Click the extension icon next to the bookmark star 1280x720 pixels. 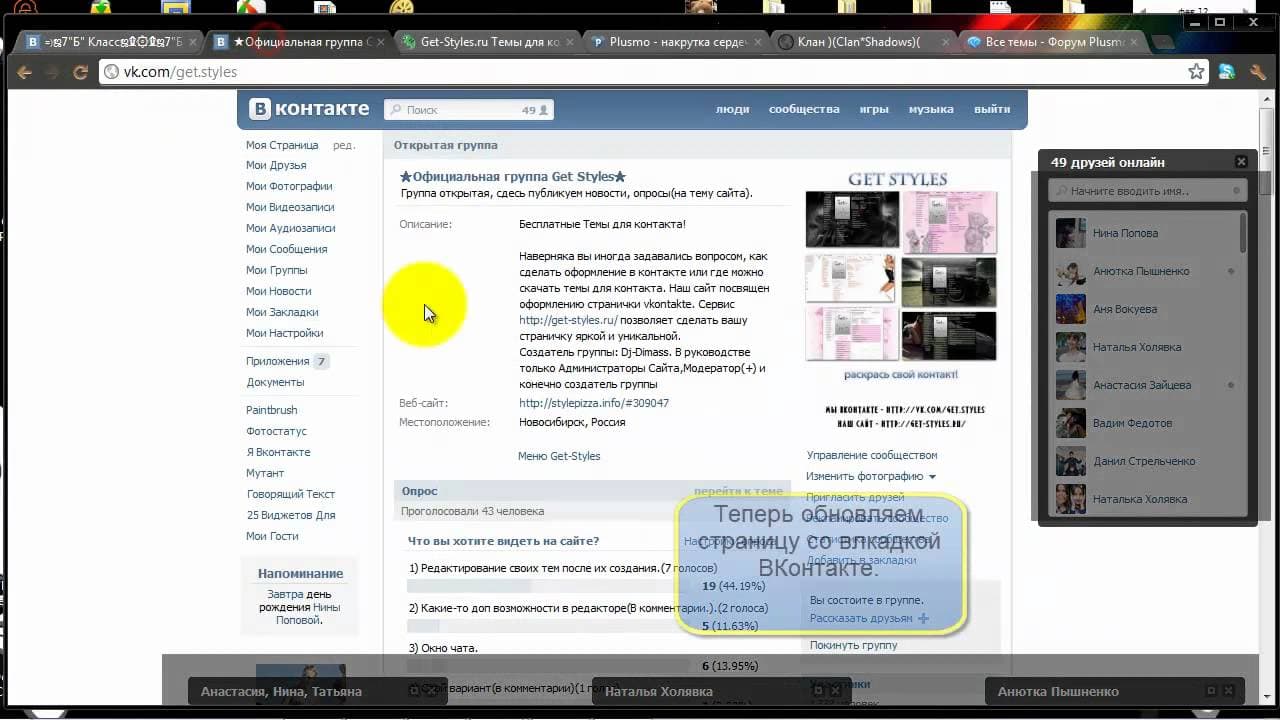coord(1226,72)
